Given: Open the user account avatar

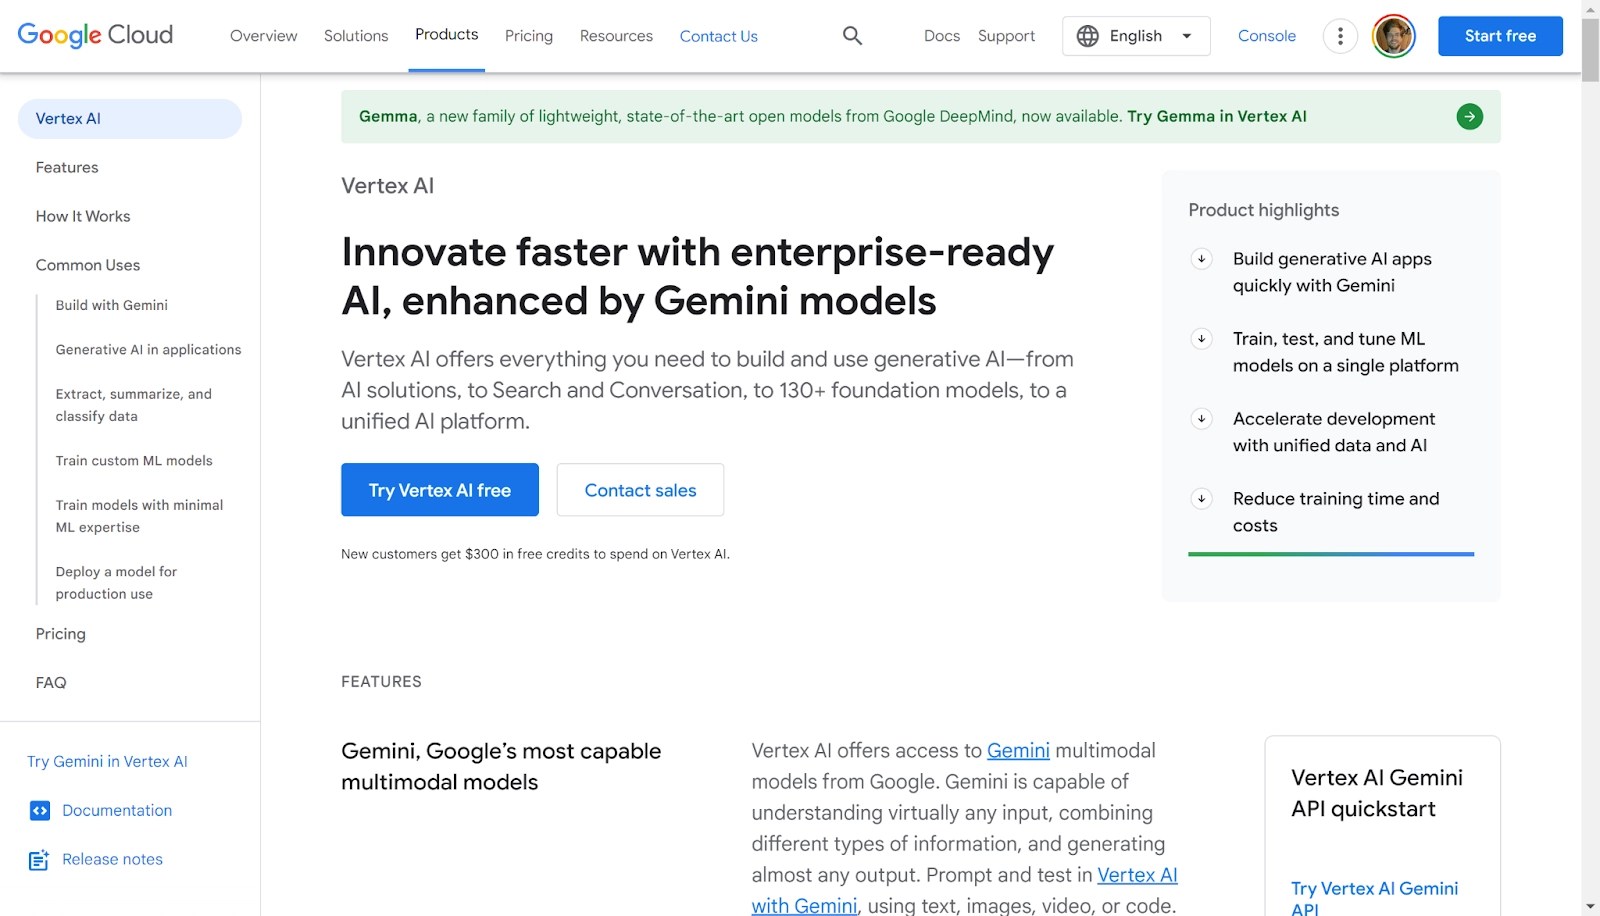Looking at the screenshot, I should click(1394, 36).
